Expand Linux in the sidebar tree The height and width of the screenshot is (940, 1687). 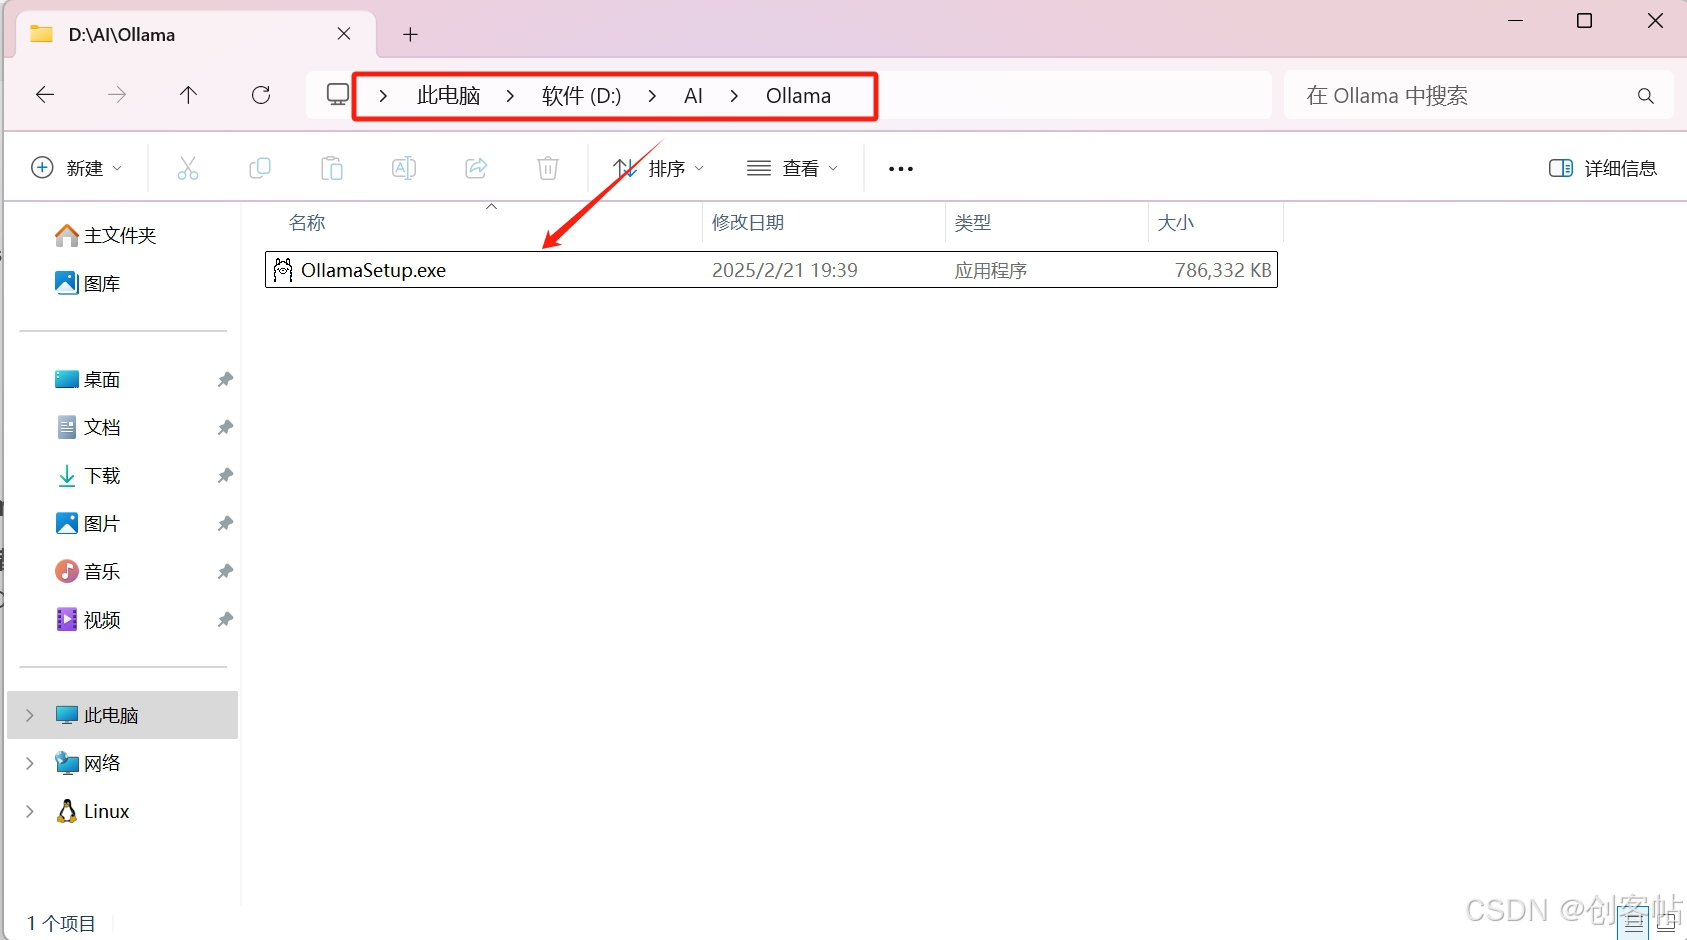(30, 811)
